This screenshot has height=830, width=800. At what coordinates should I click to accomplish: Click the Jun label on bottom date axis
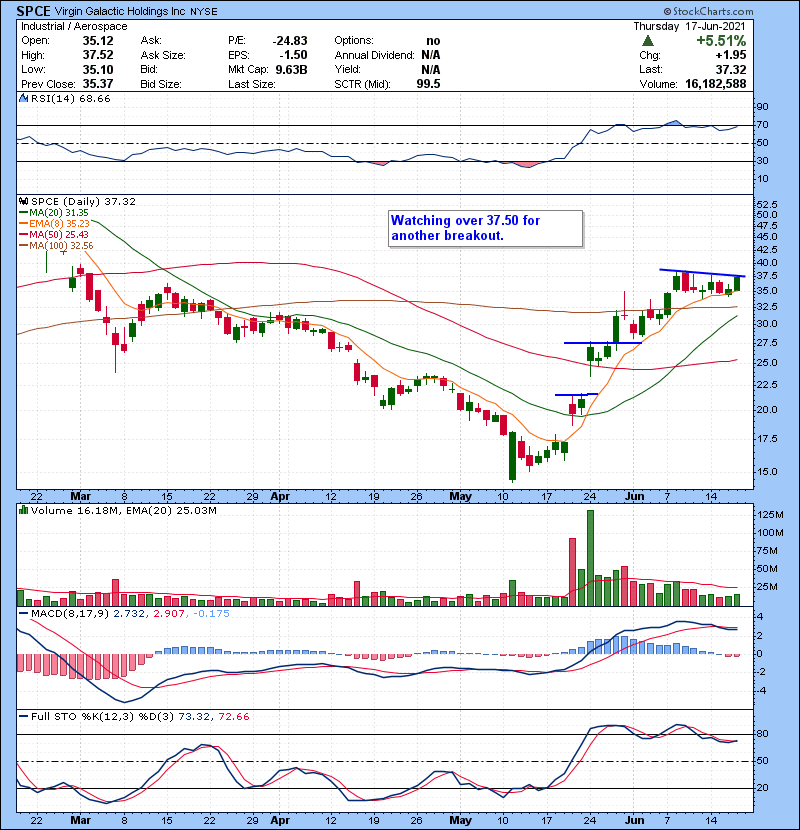click(634, 820)
